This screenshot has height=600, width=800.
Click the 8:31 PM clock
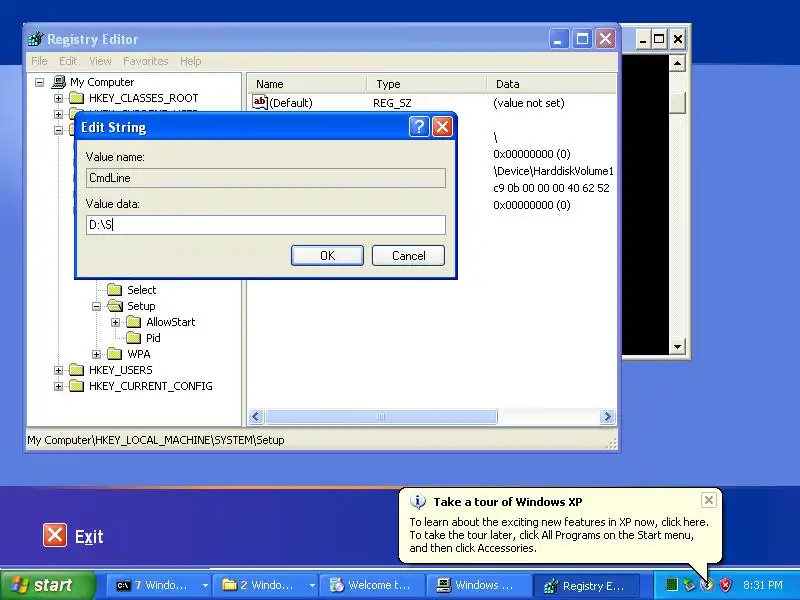[x=763, y=585]
